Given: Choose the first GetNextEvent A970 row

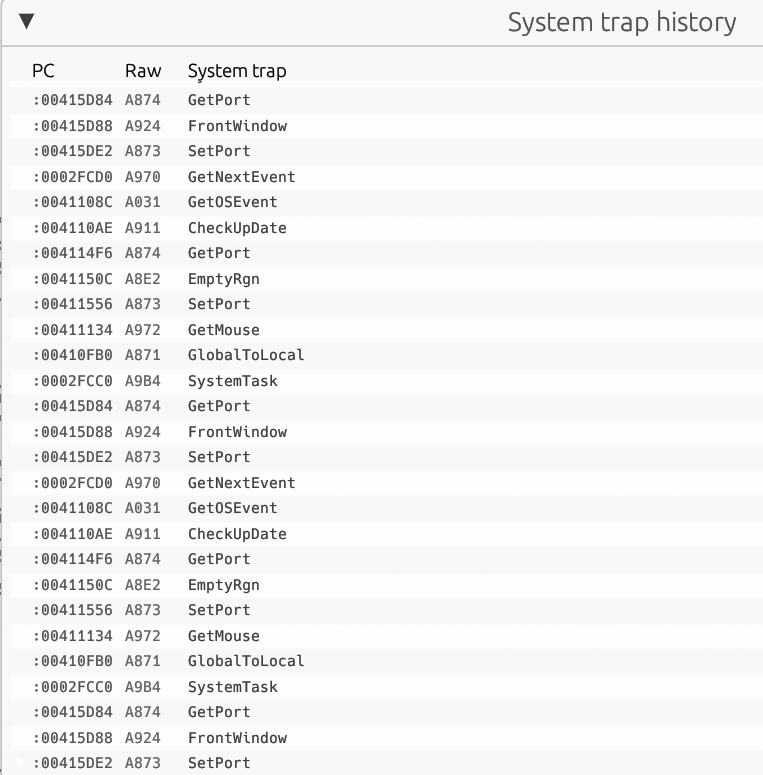Looking at the screenshot, I should click(x=386, y=177).
